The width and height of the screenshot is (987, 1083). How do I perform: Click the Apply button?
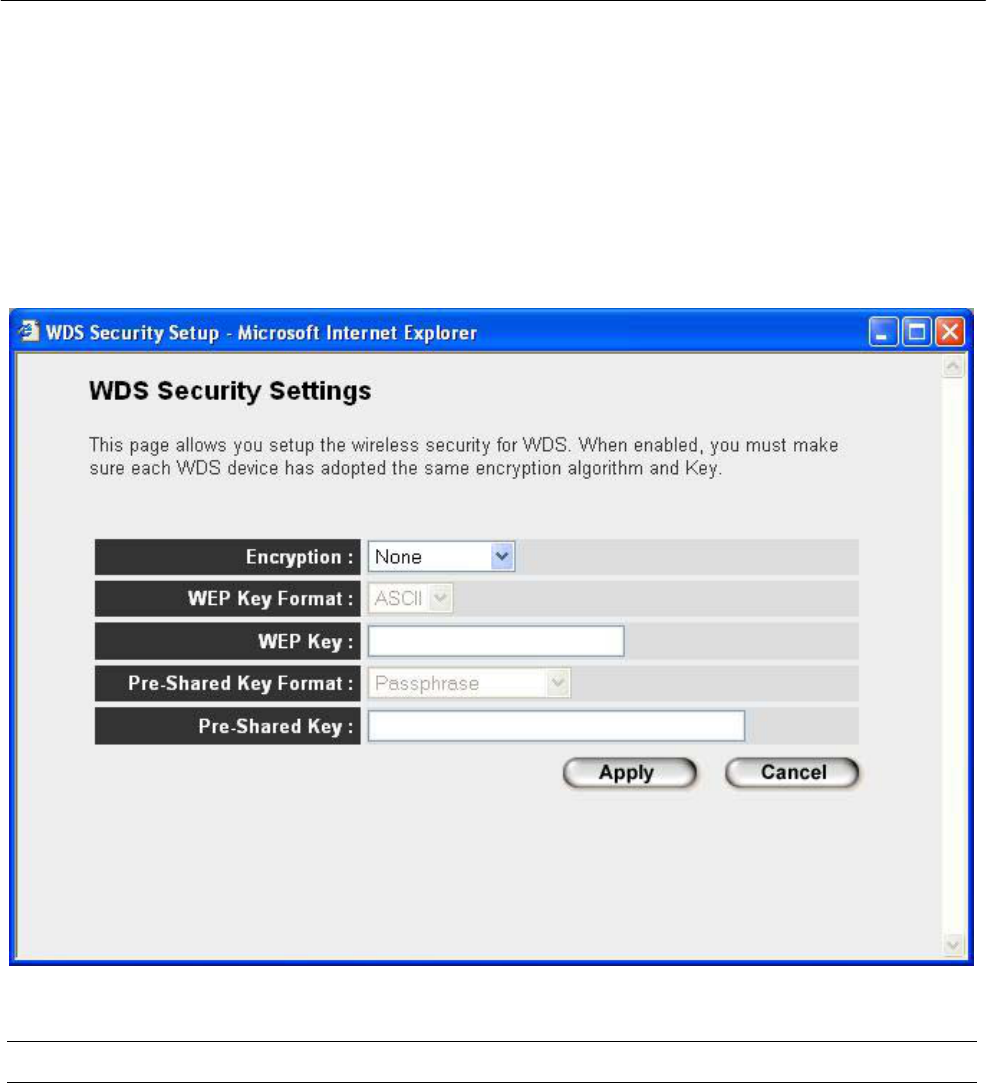pyautogui.click(x=629, y=772)
